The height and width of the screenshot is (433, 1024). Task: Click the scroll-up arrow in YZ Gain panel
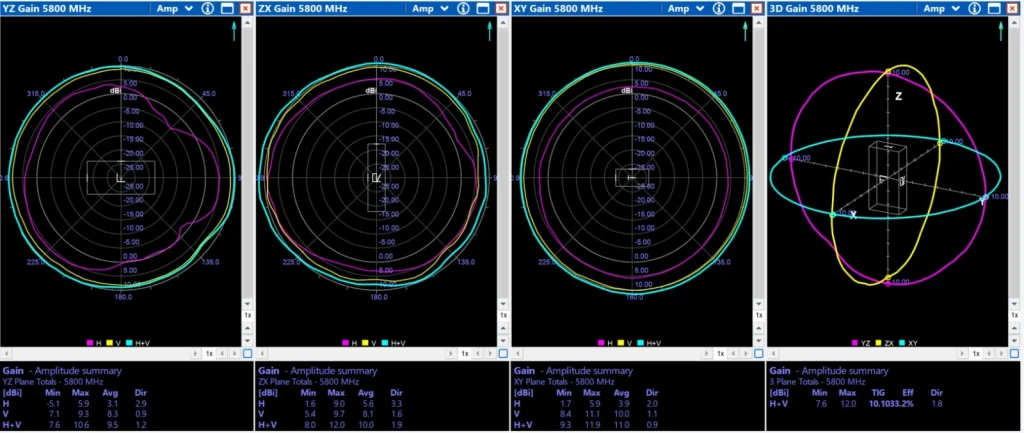[x=248, y=22]
